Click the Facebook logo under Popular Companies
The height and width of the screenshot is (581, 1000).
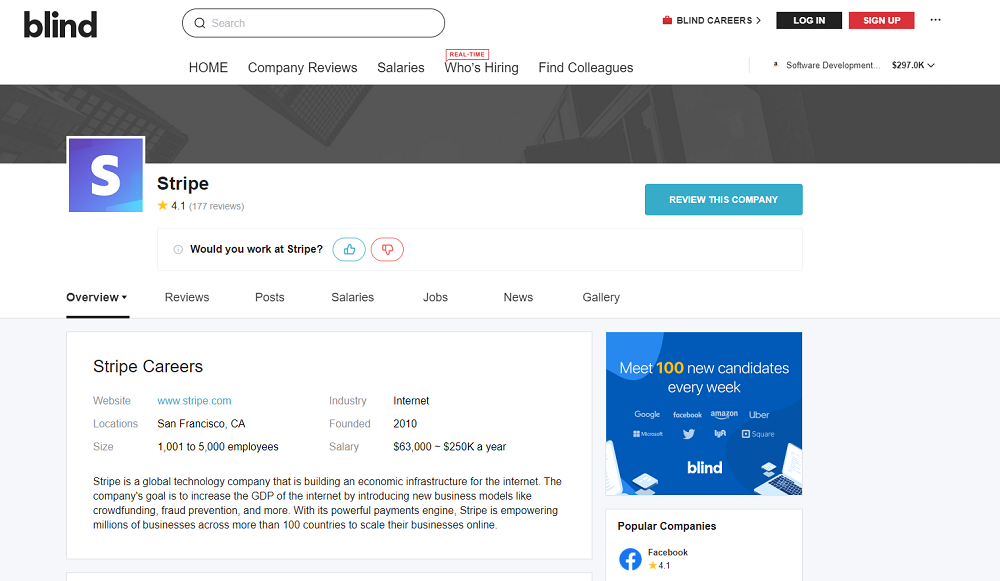(x=630, y=559)
